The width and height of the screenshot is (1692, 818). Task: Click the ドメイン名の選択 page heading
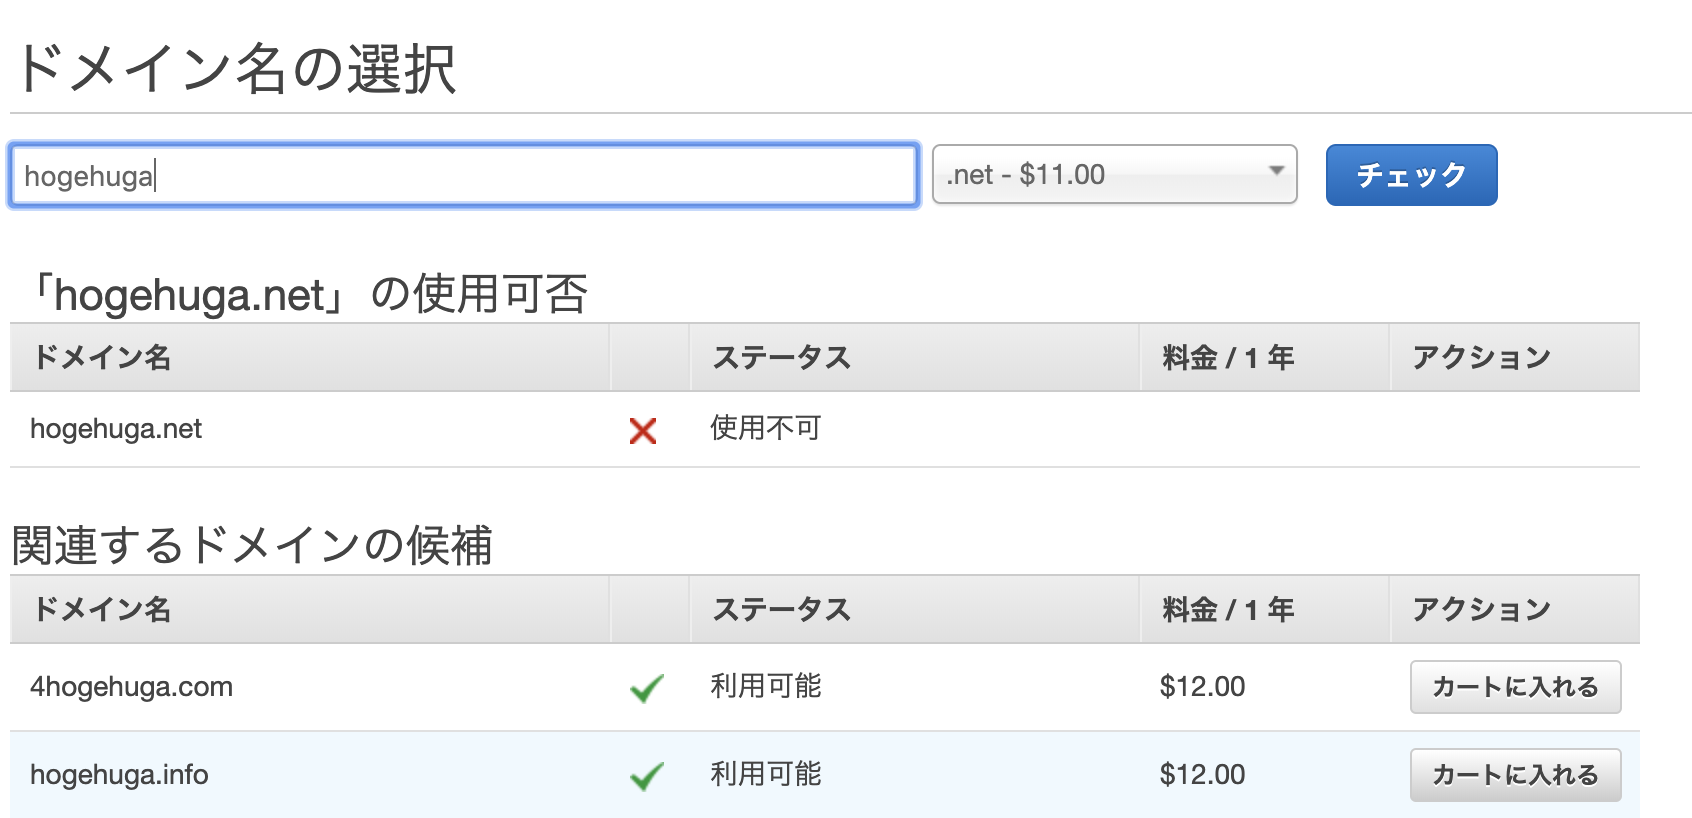[x=236, y=68]
